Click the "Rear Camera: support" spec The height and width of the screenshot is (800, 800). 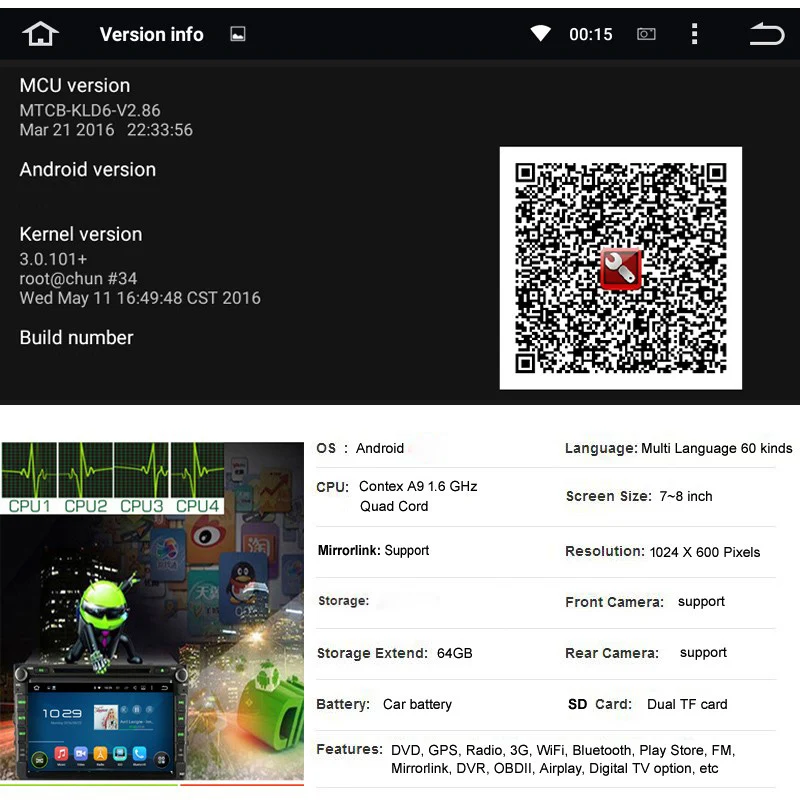click(x=646, y=653)
